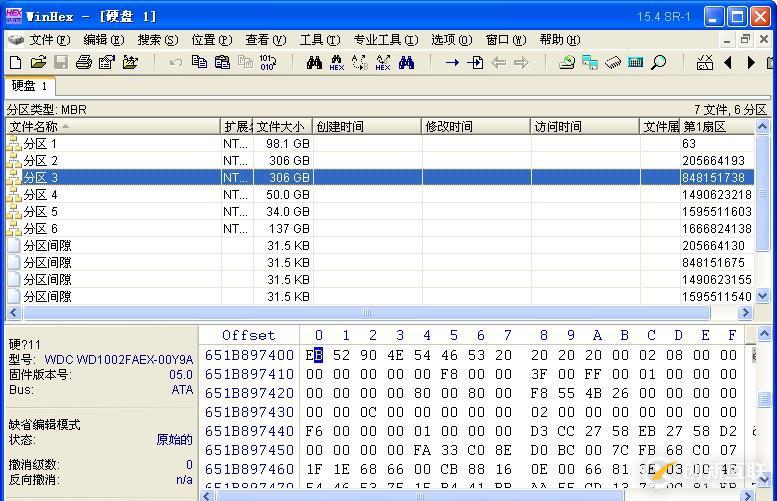Sort by 修改时间 column header

[x=476, y=126]
